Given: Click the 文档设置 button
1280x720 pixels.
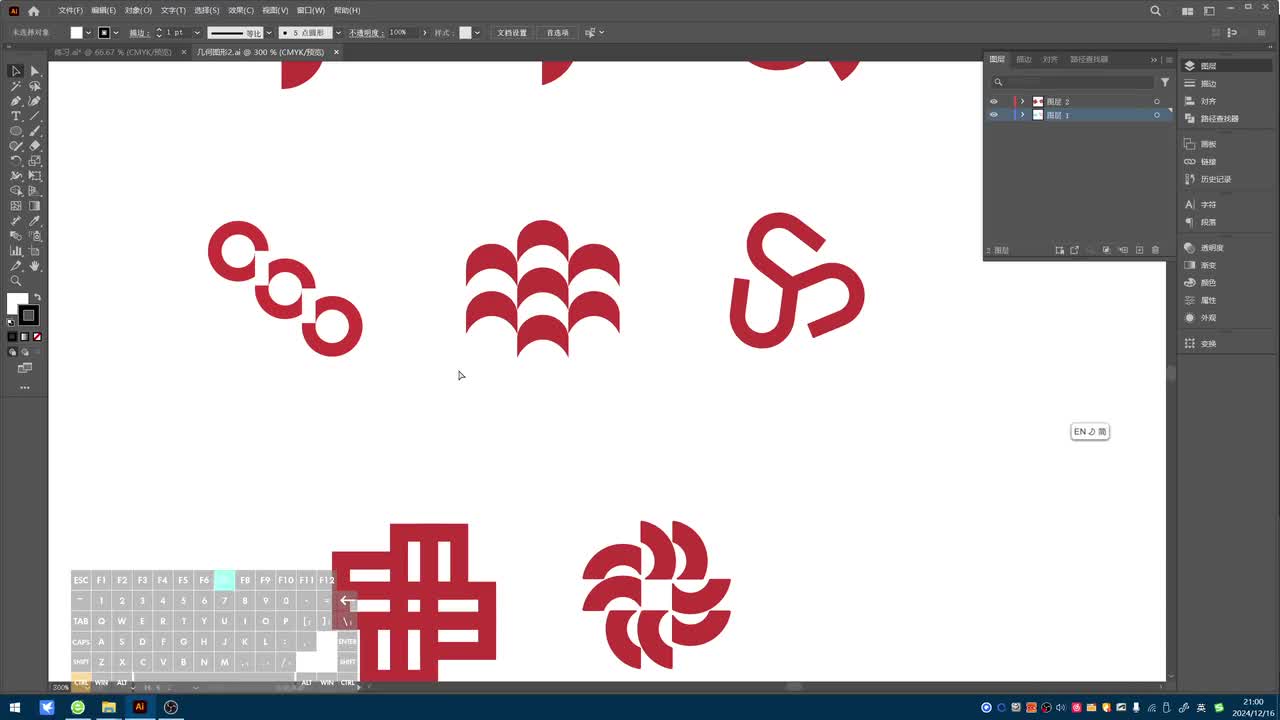Looking at the screenshot, I should (x=512, y=33).
